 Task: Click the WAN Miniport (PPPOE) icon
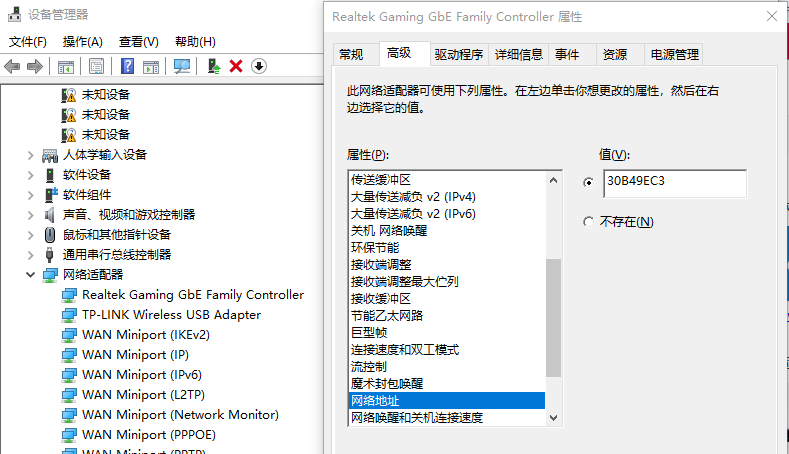pos(69,435)
